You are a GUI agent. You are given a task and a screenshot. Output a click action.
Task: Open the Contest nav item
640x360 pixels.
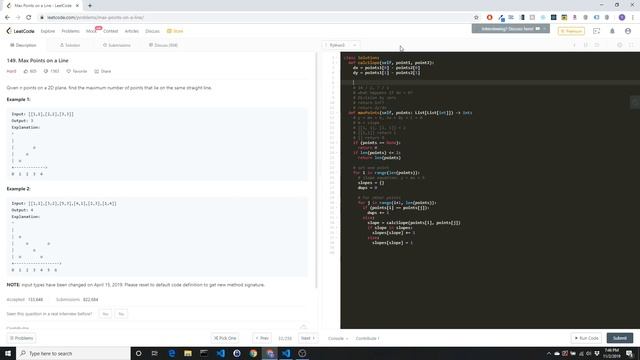tap(111, 31)
